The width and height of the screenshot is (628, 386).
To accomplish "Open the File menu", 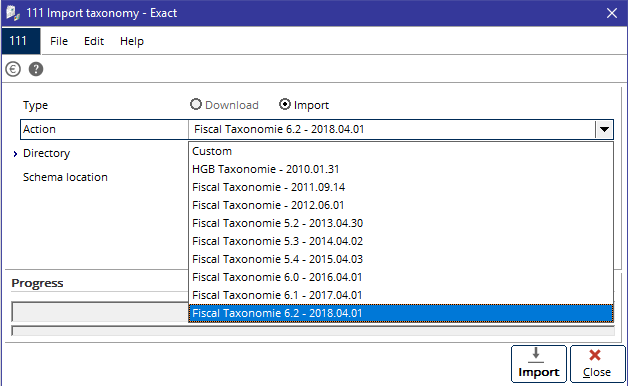I will pyautogui.click(x=59, y=41).
